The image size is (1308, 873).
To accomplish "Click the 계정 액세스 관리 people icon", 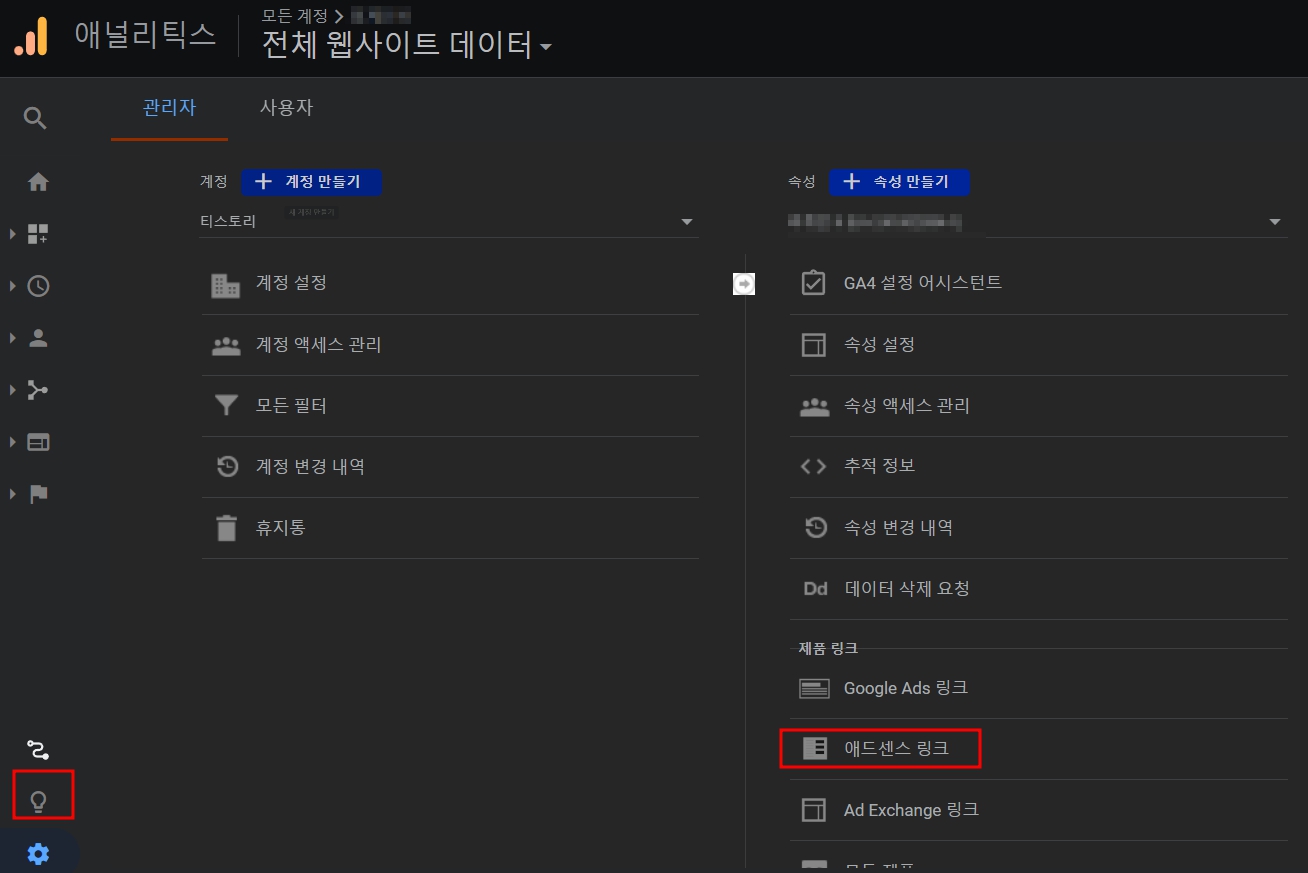I will pyautogui.click(x=227, y=346).
